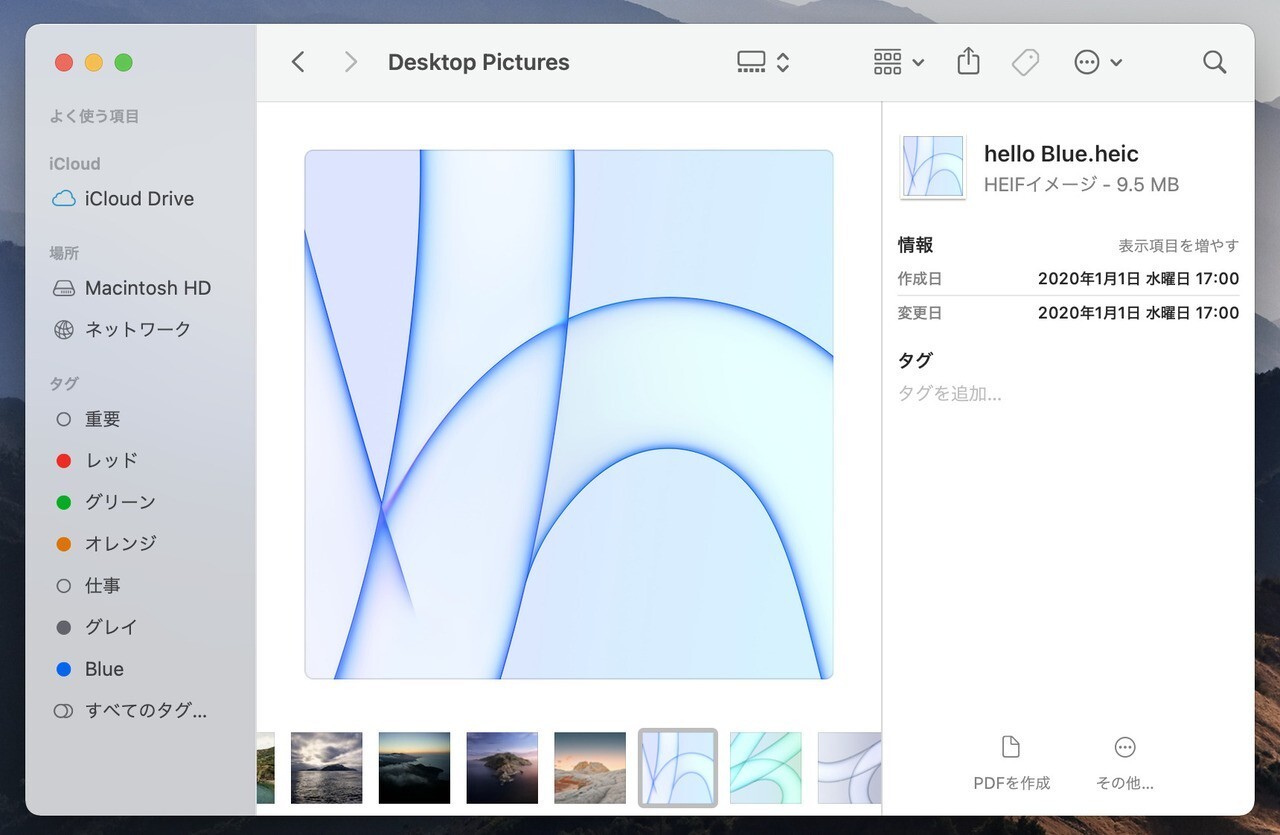The width and height of the screenshot is (1280, 835).
Task: Select the grey hello thumbnail
Action: [849, 768]
